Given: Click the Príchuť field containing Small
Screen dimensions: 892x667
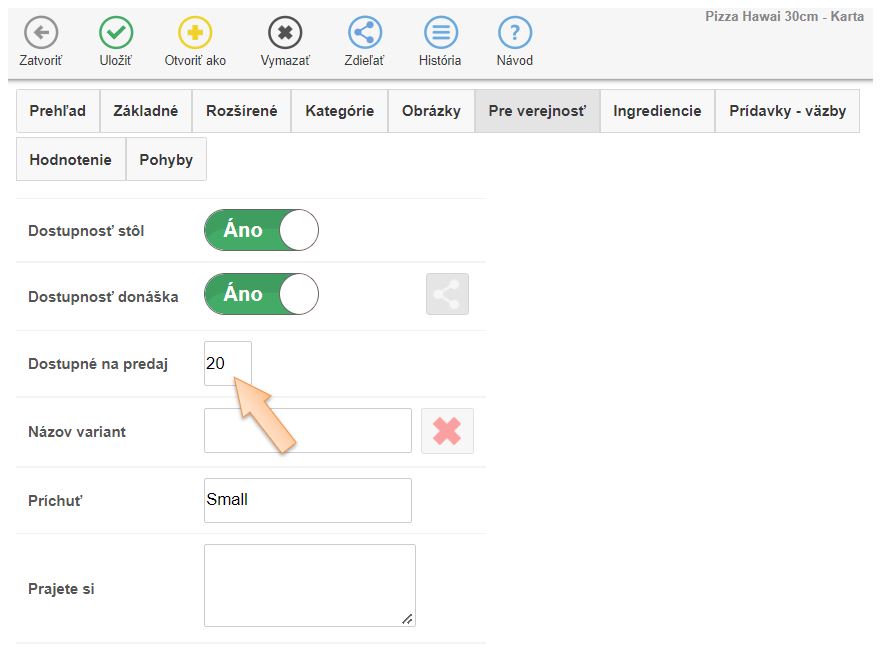Looking at the screenshot, I should pos(307,500).
